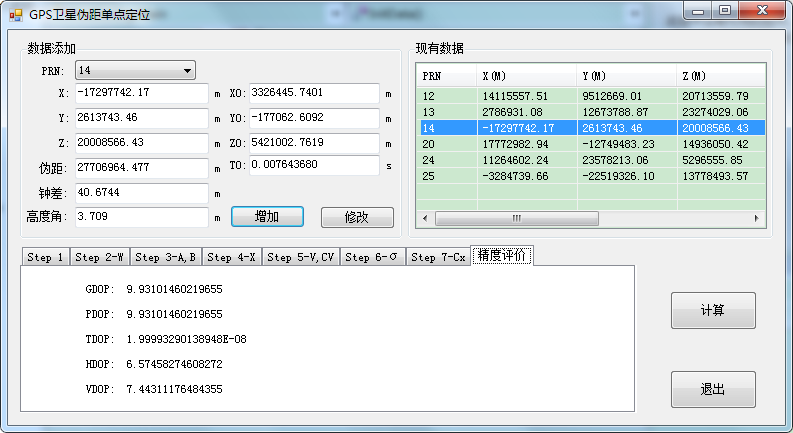Click the app icon in title bar
Viewport: 793px width, 433px height.
[x=15, y=15]
